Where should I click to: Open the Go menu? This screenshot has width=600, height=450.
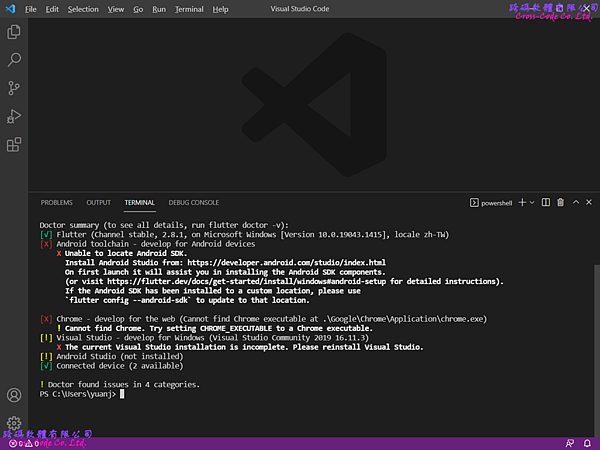pos(138,9)
